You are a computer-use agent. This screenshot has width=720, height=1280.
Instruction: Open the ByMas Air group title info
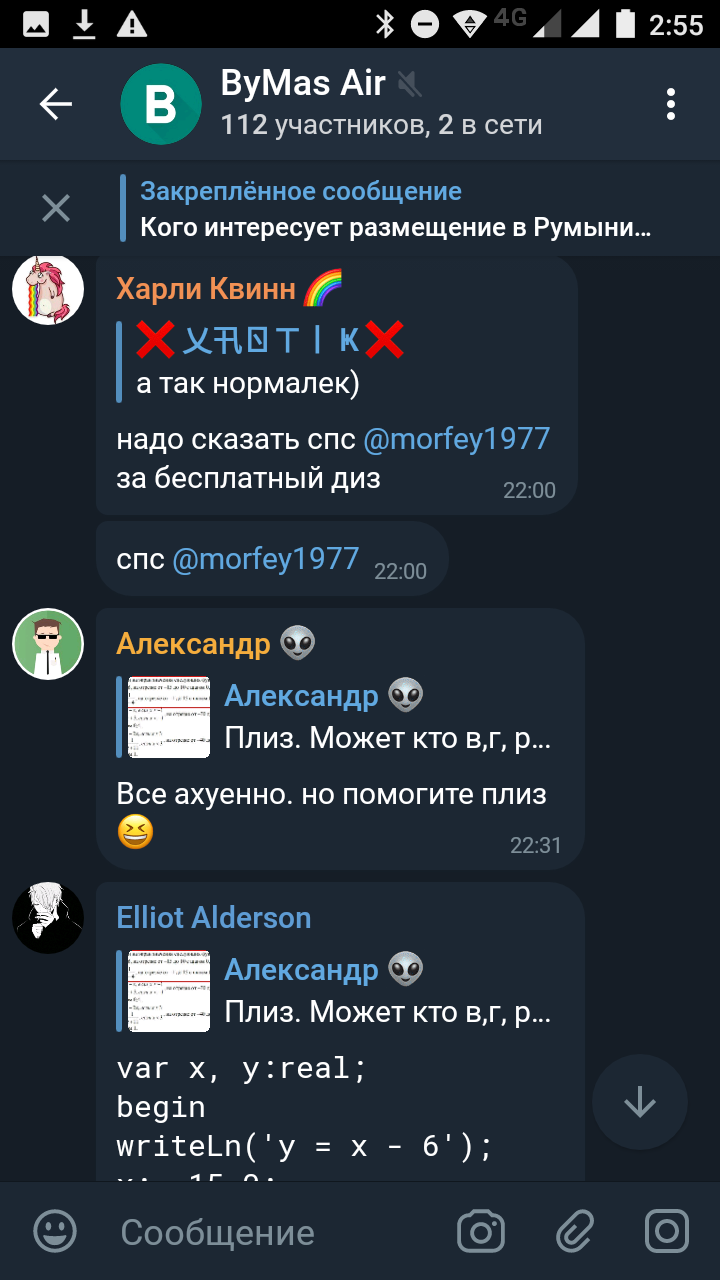(x=381, y=104)
